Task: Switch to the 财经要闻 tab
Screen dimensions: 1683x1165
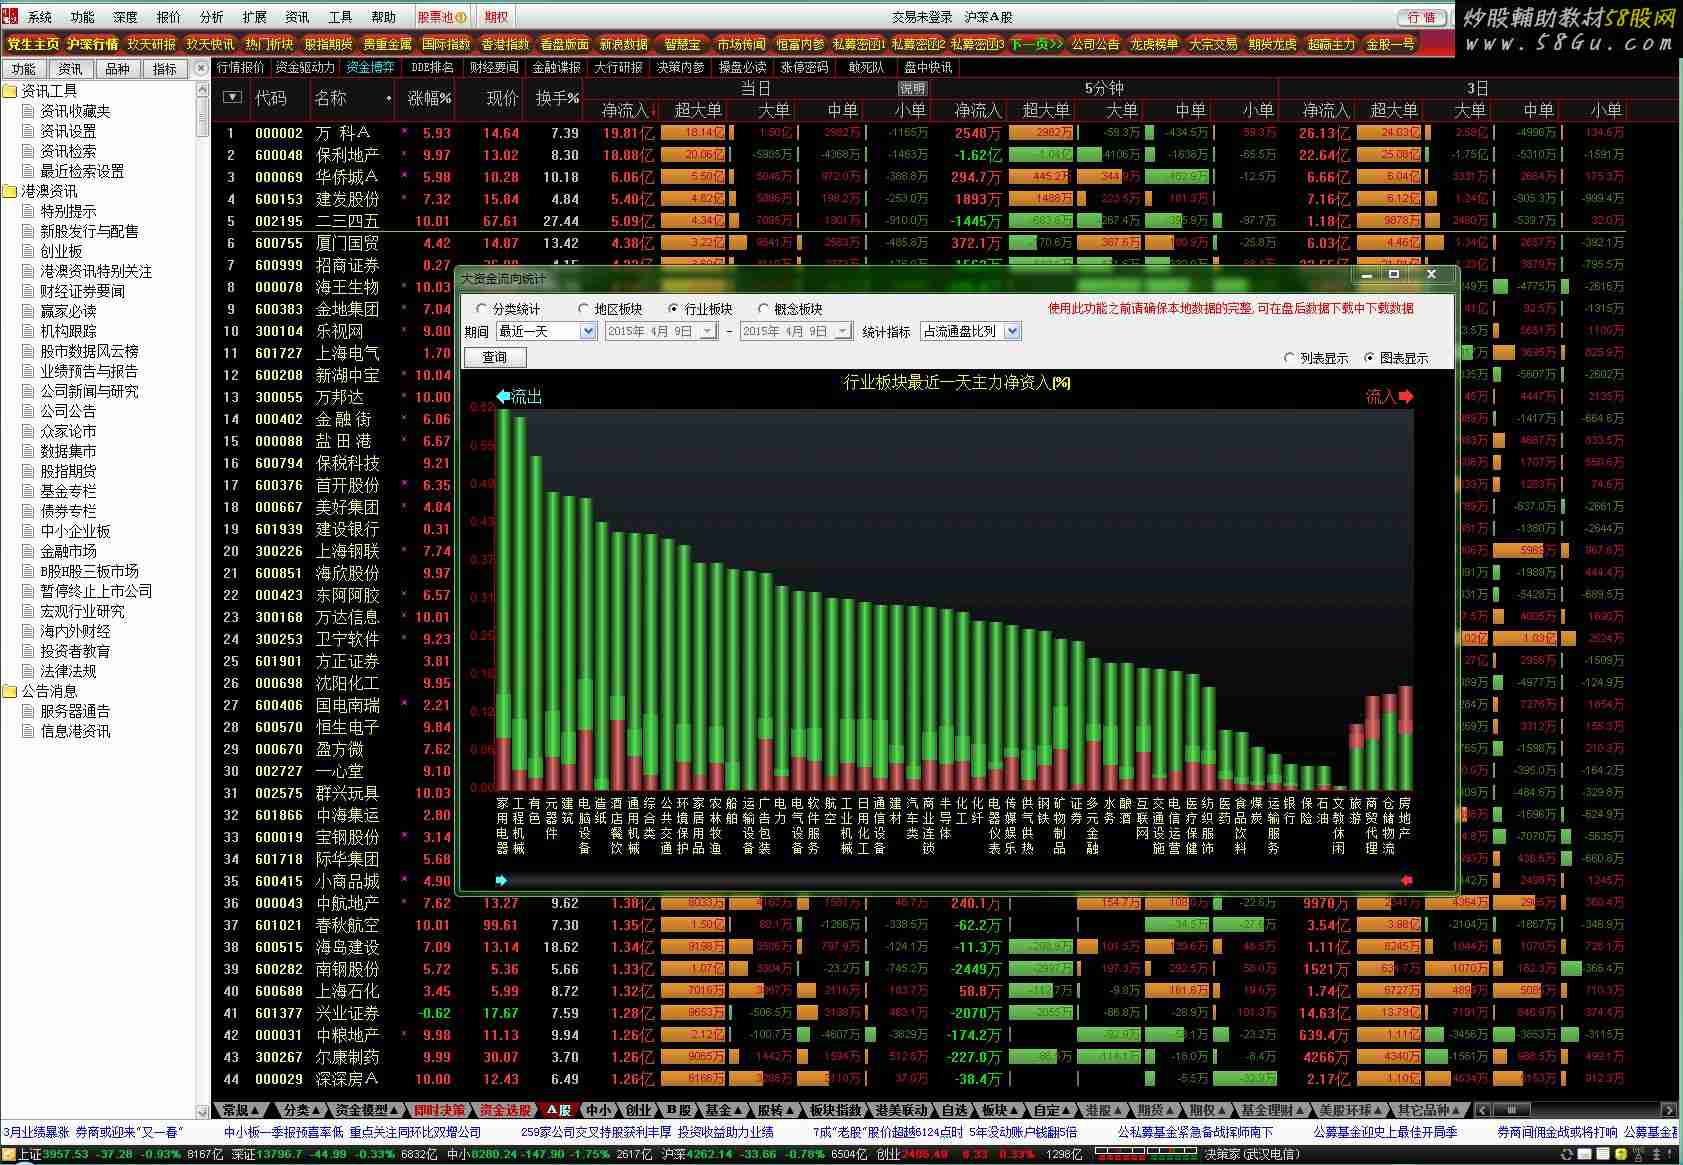Action: point(494,67)
